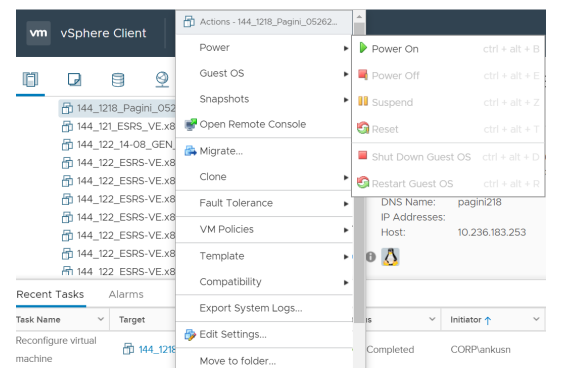Expand the Guest OS submenu arrow
This screenshot has height=386, width=570.
[x=346, y=74]
